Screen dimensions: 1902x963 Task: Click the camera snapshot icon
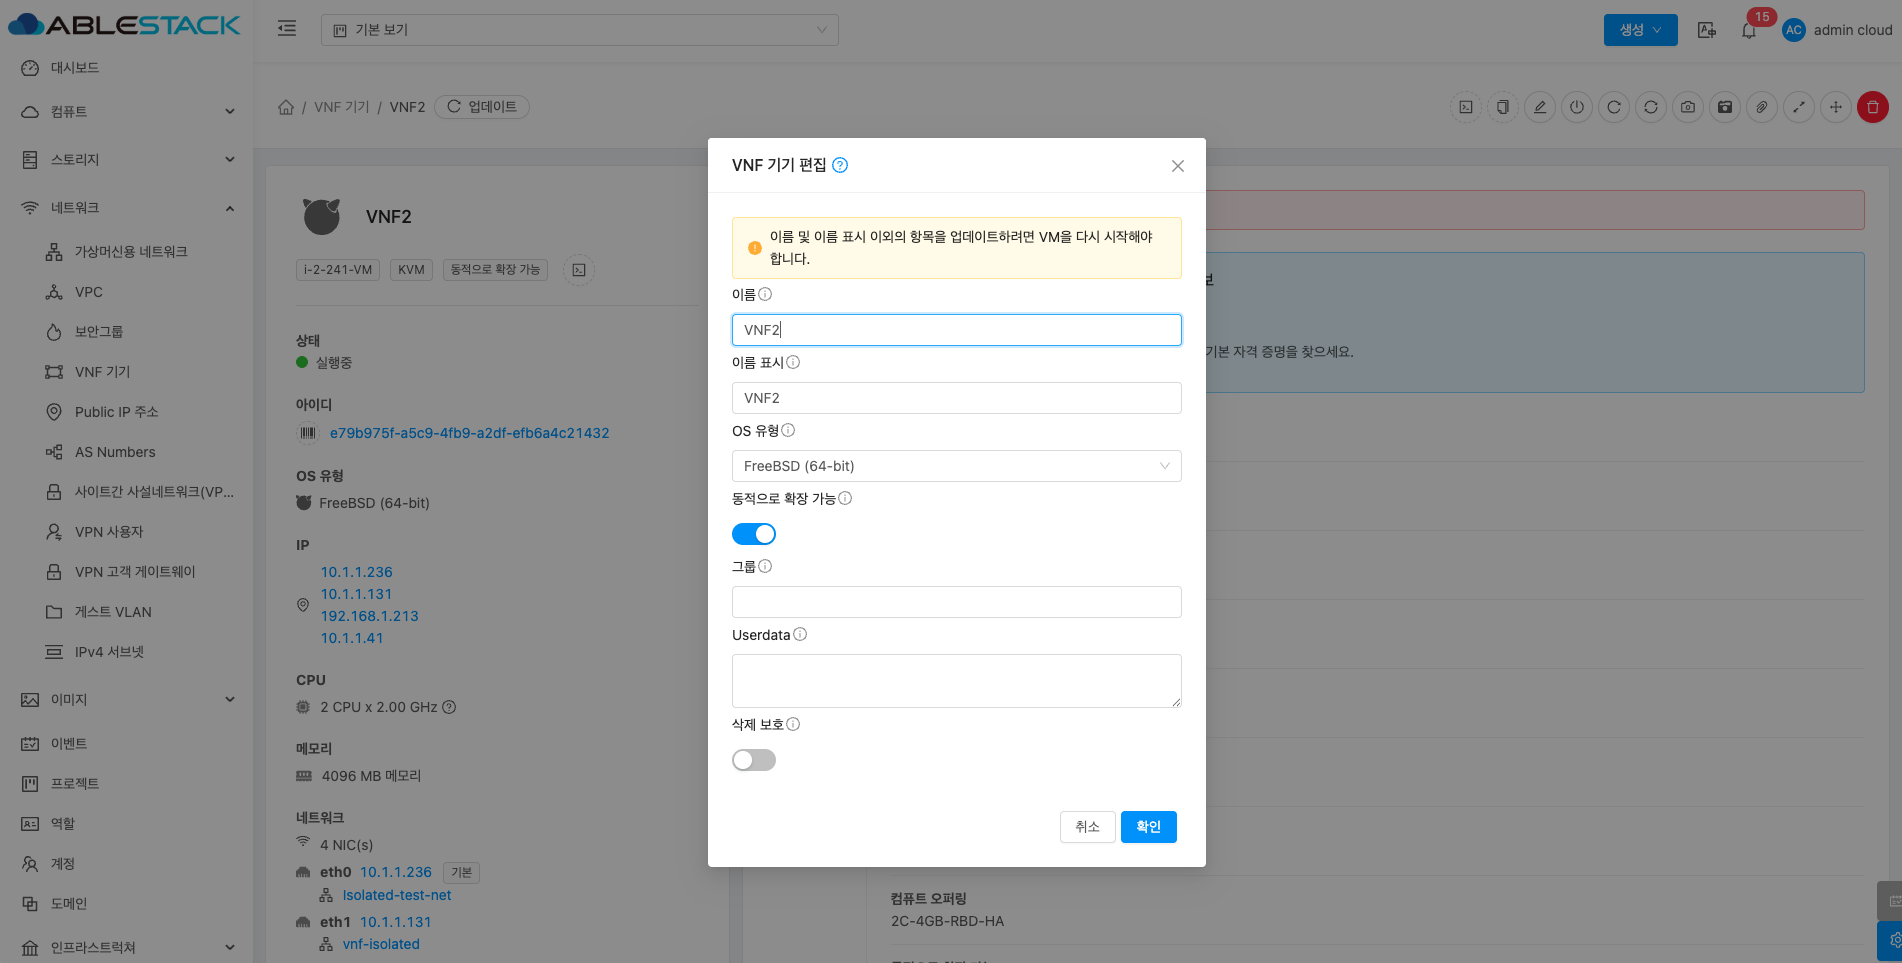(1688, 107)
